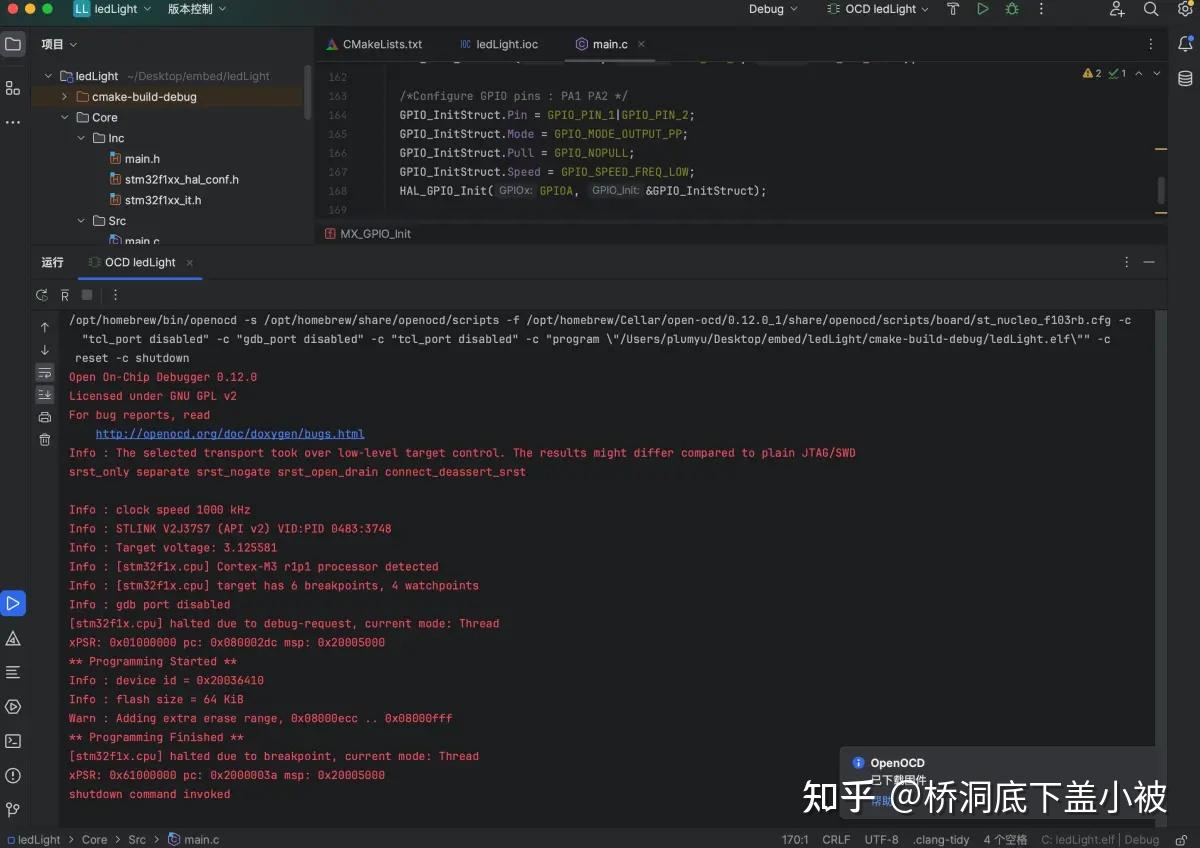
Task: Stop the running process with the square button
Action: [87, 295]
